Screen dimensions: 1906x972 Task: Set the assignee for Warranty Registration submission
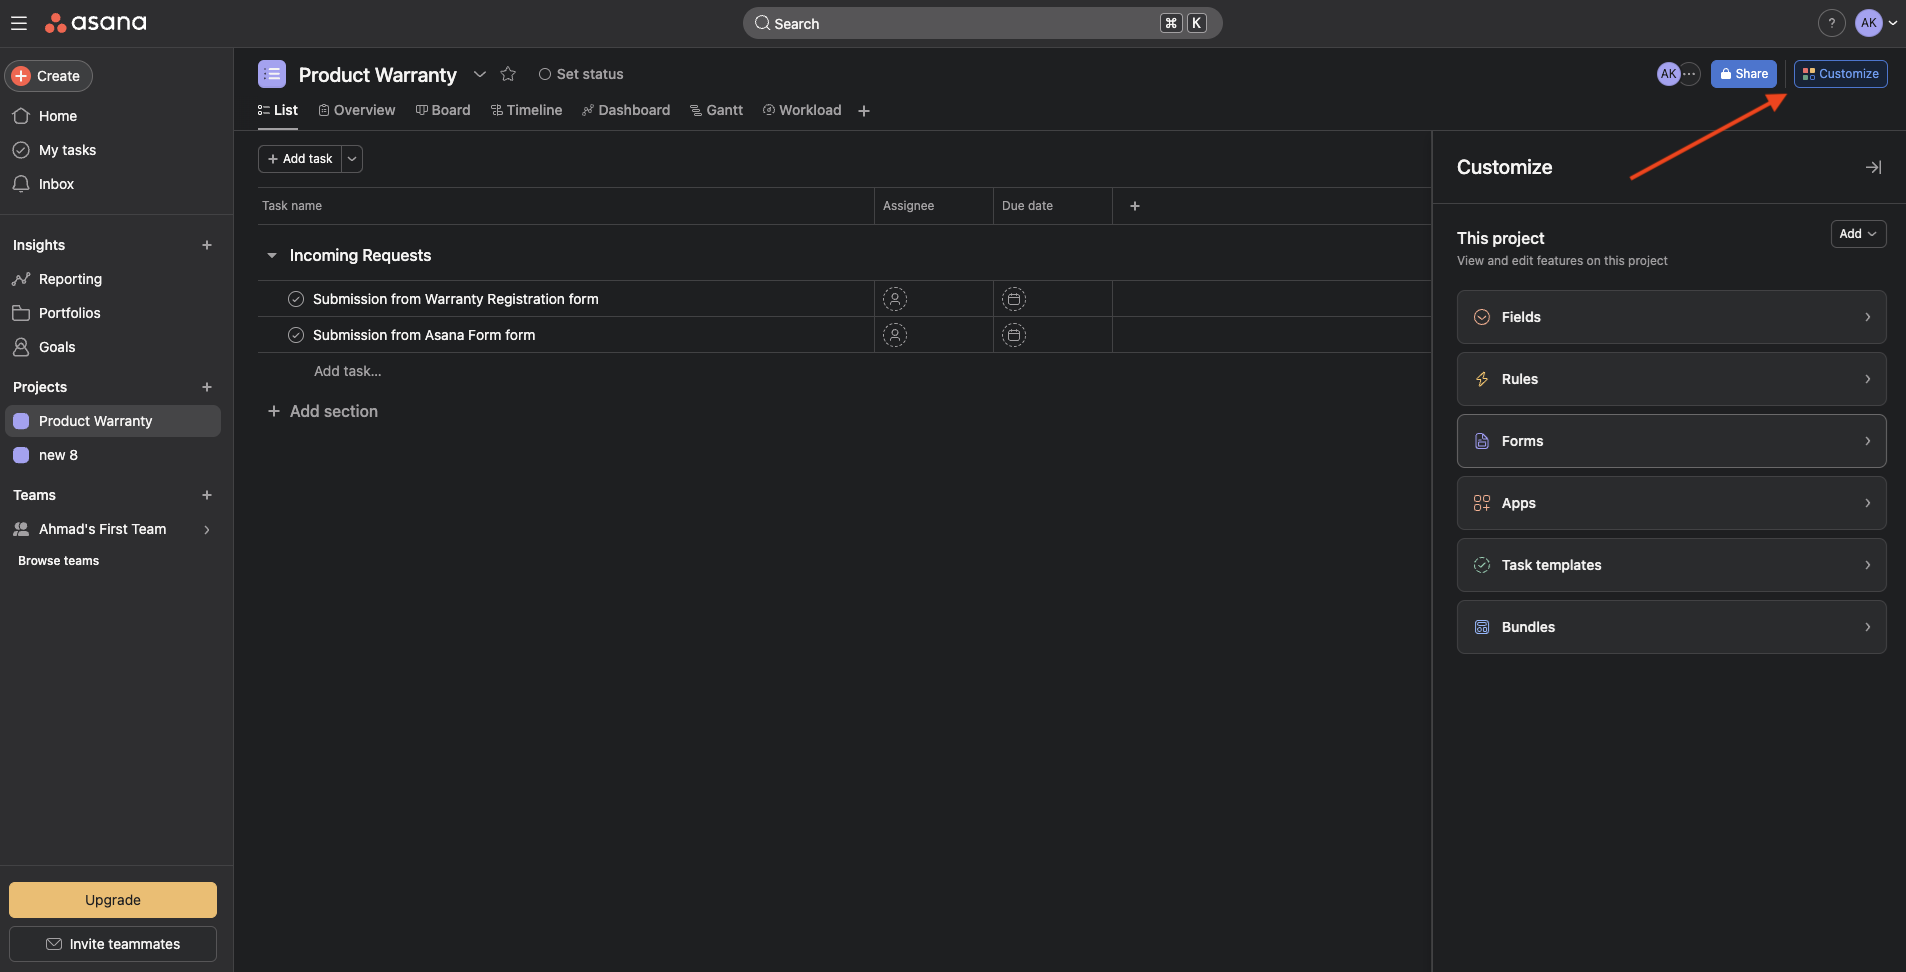(893, 298)
